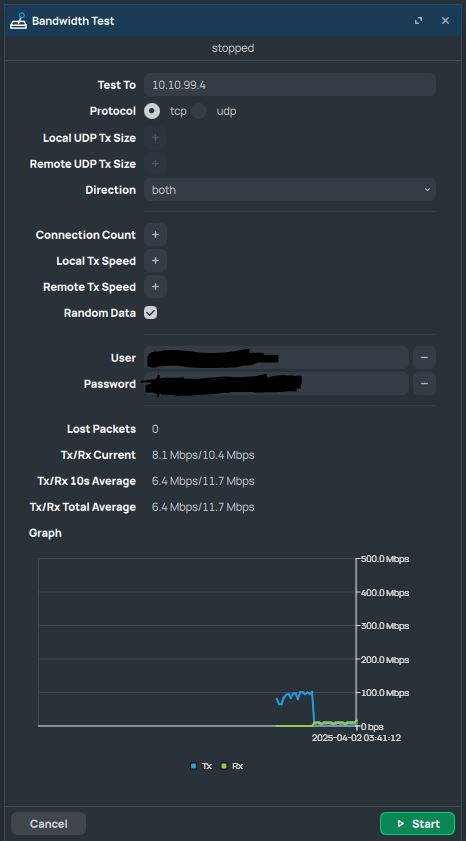466x841 pixels.
Task: Click the Tx/Rx 10s Average value
Action: 203,481
